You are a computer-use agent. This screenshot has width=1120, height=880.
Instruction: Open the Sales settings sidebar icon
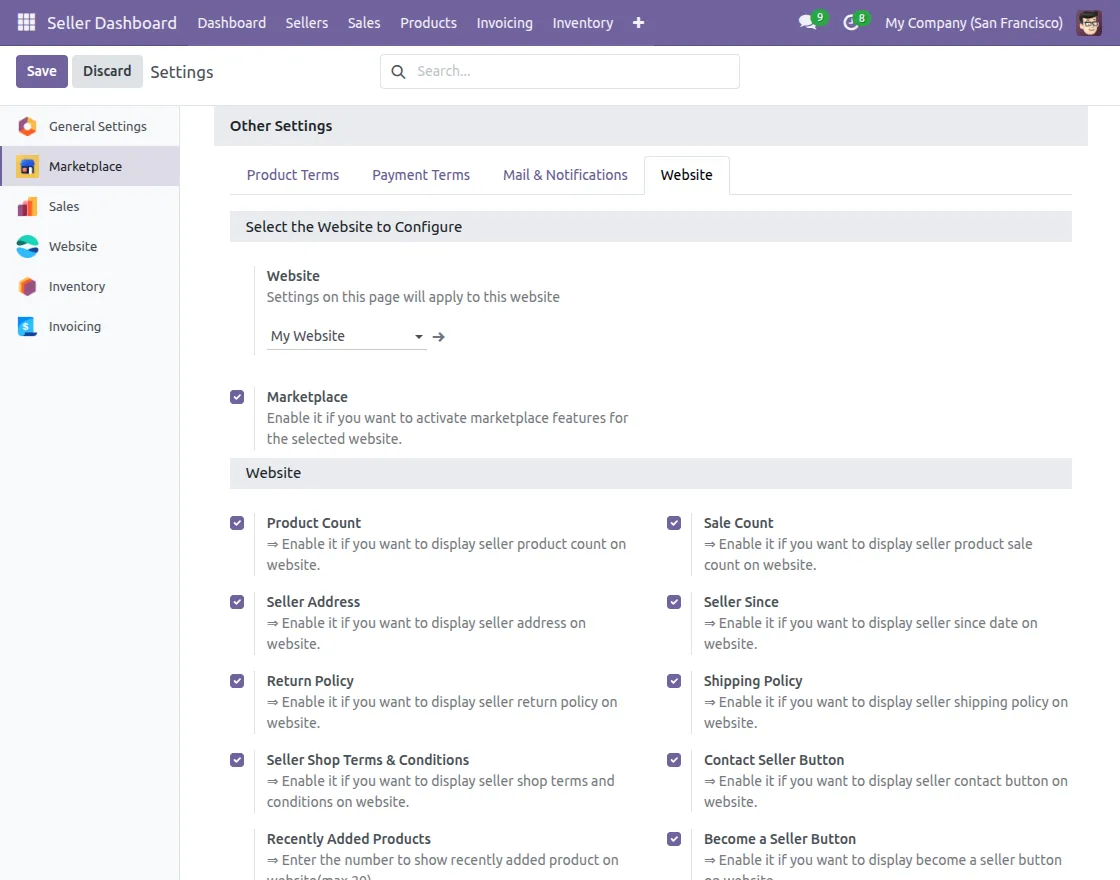pyautogui.click(x=27, y=206)
